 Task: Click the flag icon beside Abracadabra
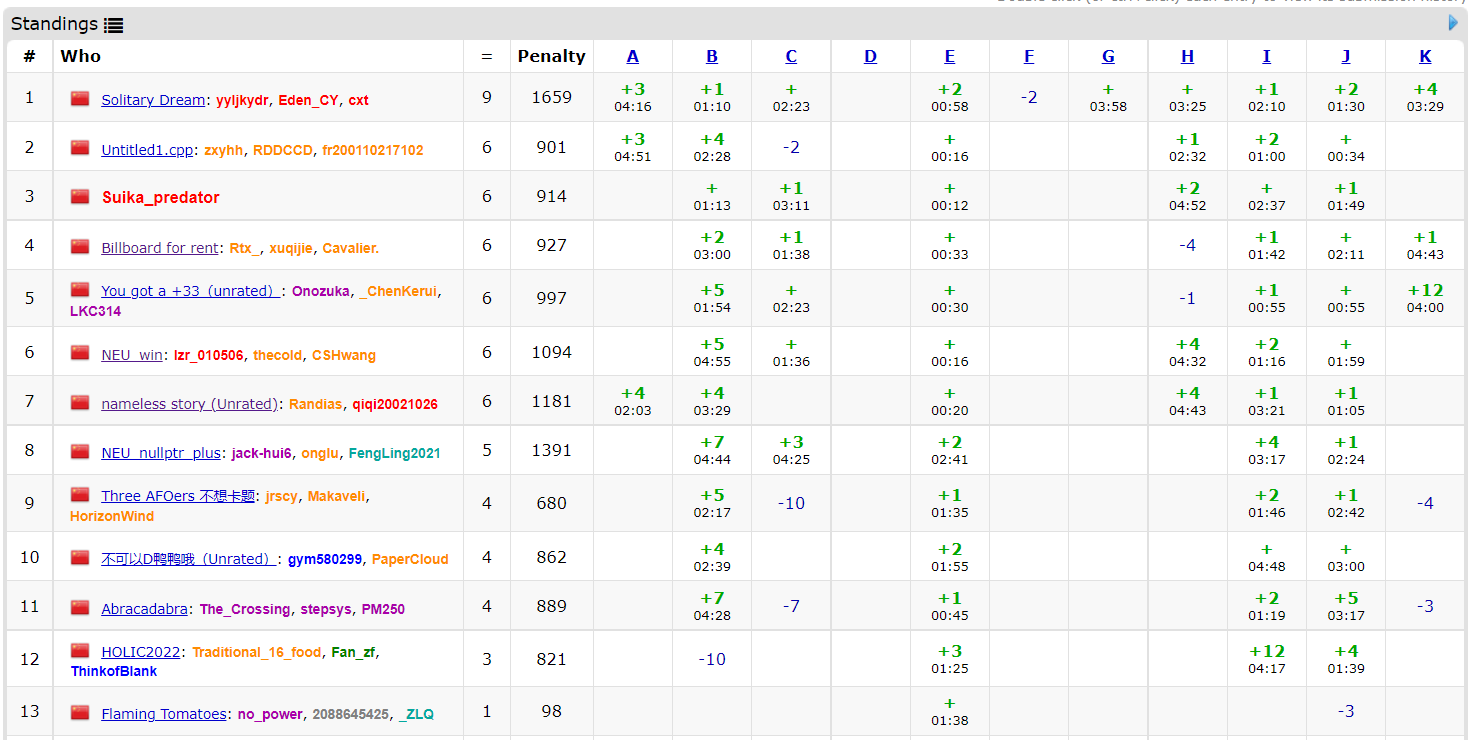80,607
